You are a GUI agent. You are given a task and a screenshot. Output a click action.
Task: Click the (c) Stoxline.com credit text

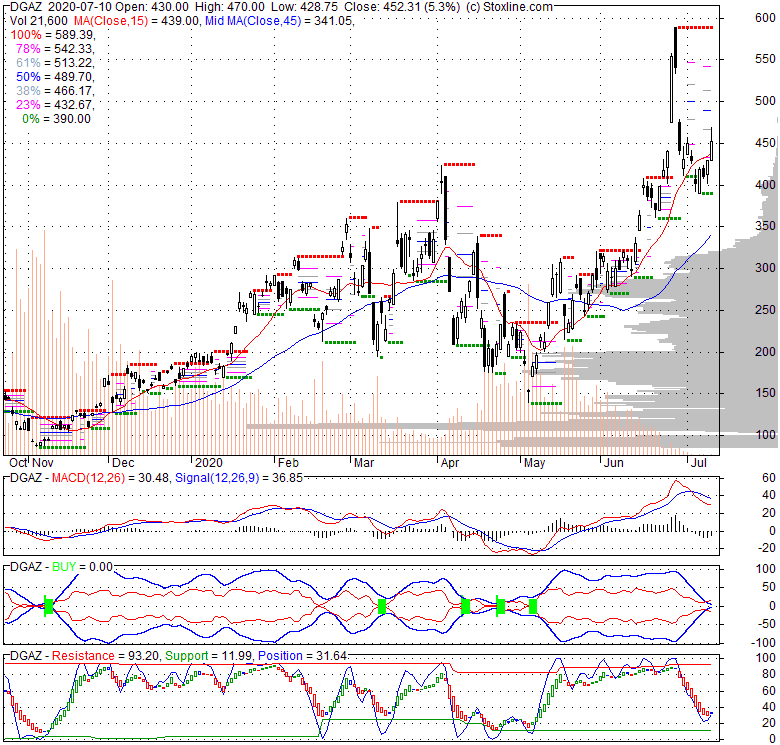(x=509, y=7)
